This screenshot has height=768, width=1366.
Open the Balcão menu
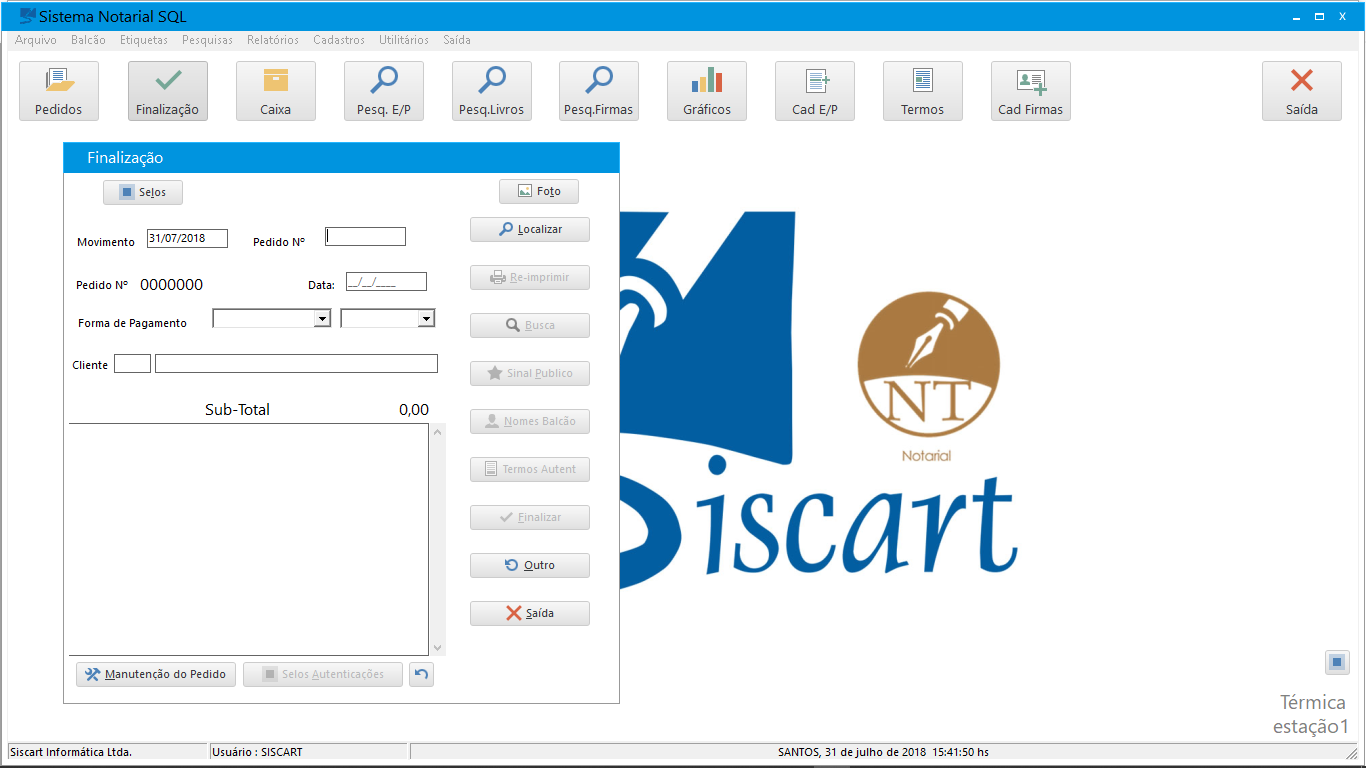point(88,40)
